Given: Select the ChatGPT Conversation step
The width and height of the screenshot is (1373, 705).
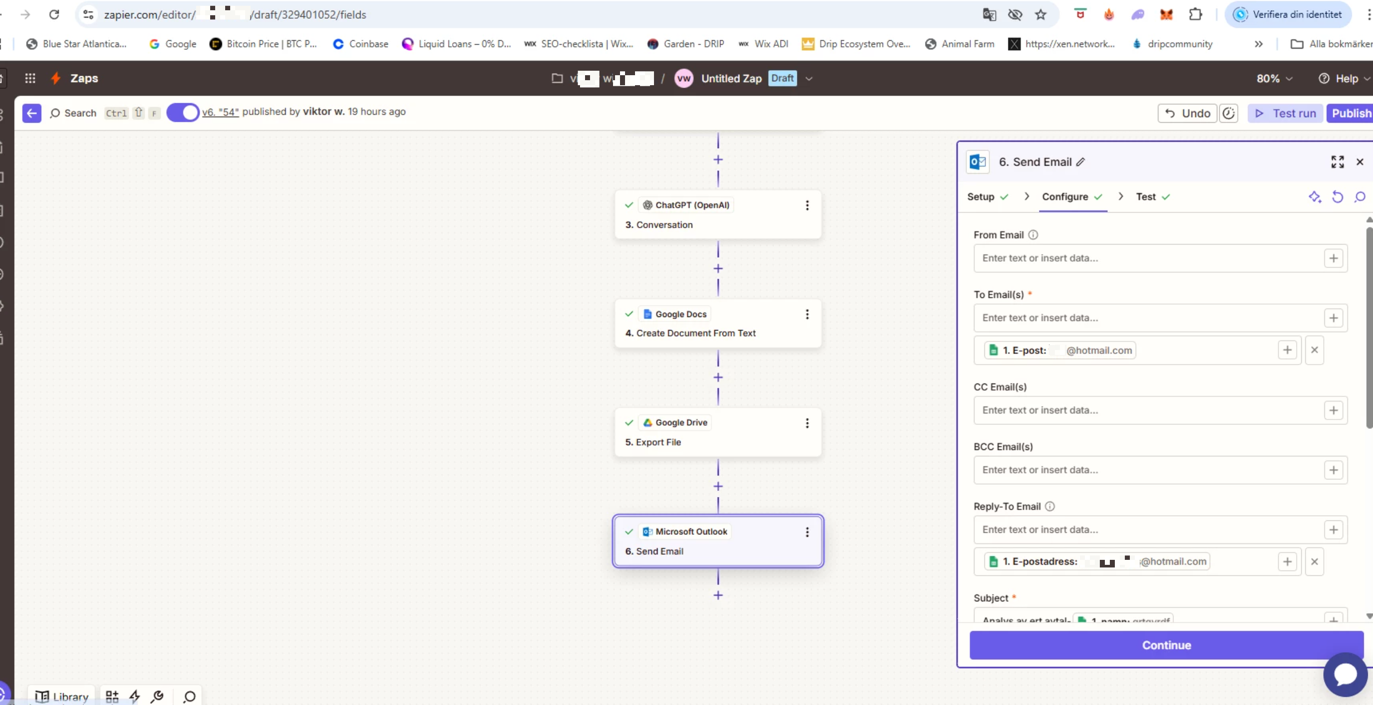Looking at the screenshot, I should point(717,214).
